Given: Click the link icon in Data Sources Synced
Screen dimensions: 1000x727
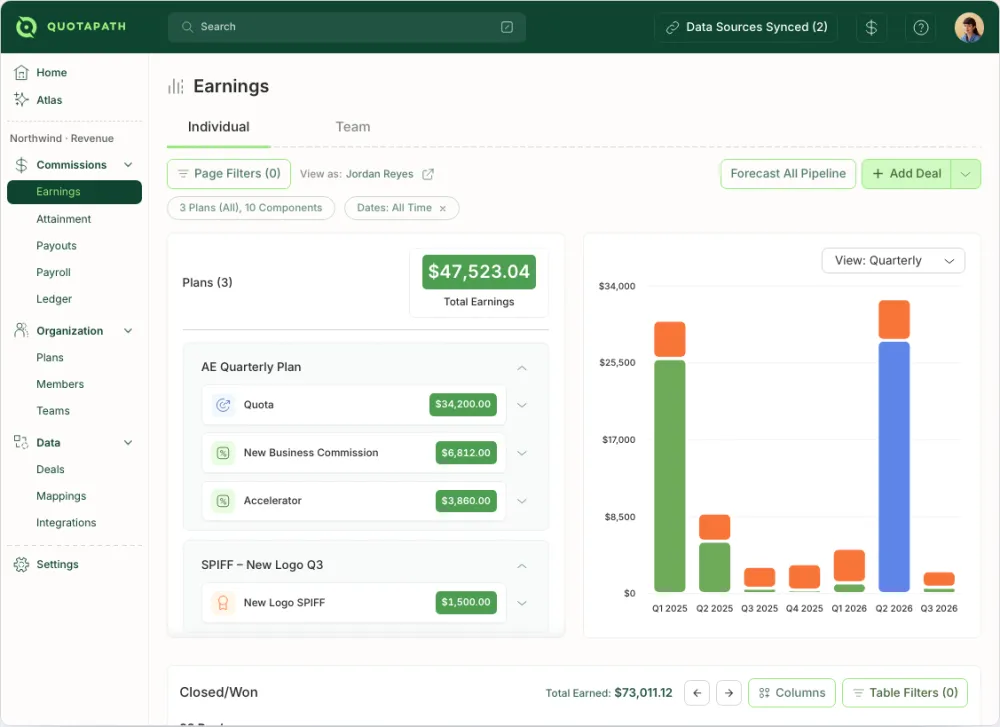Looking at the screenshot, I should tap(672, 27).
